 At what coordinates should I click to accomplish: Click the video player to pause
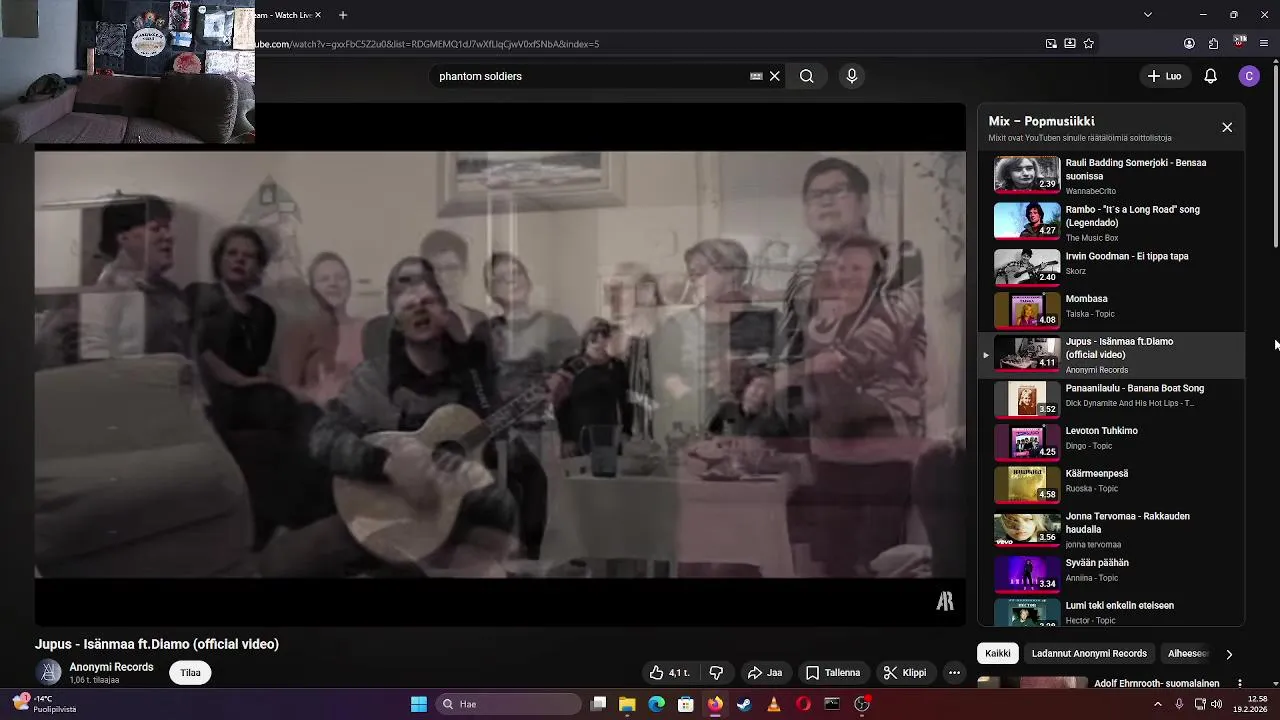point(500,365)
